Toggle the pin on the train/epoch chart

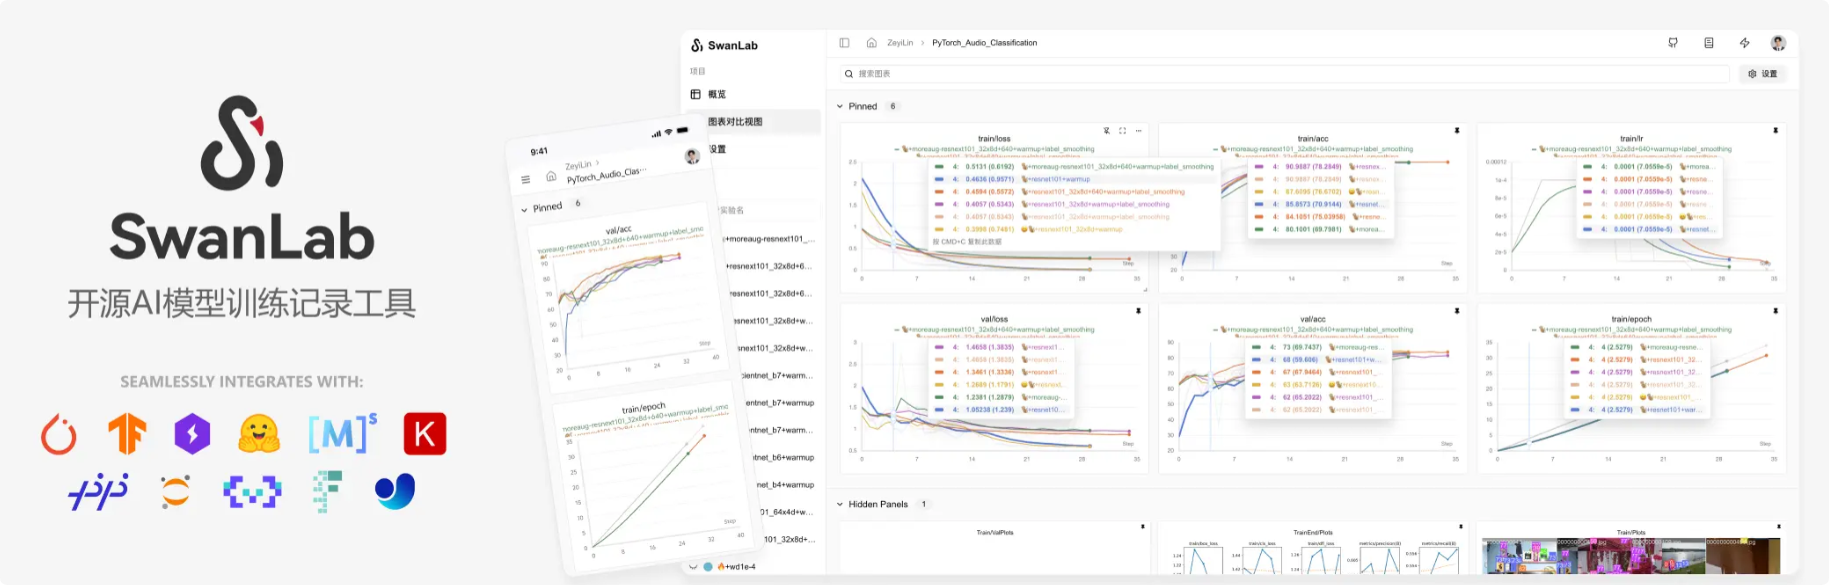coord(1776,311)
